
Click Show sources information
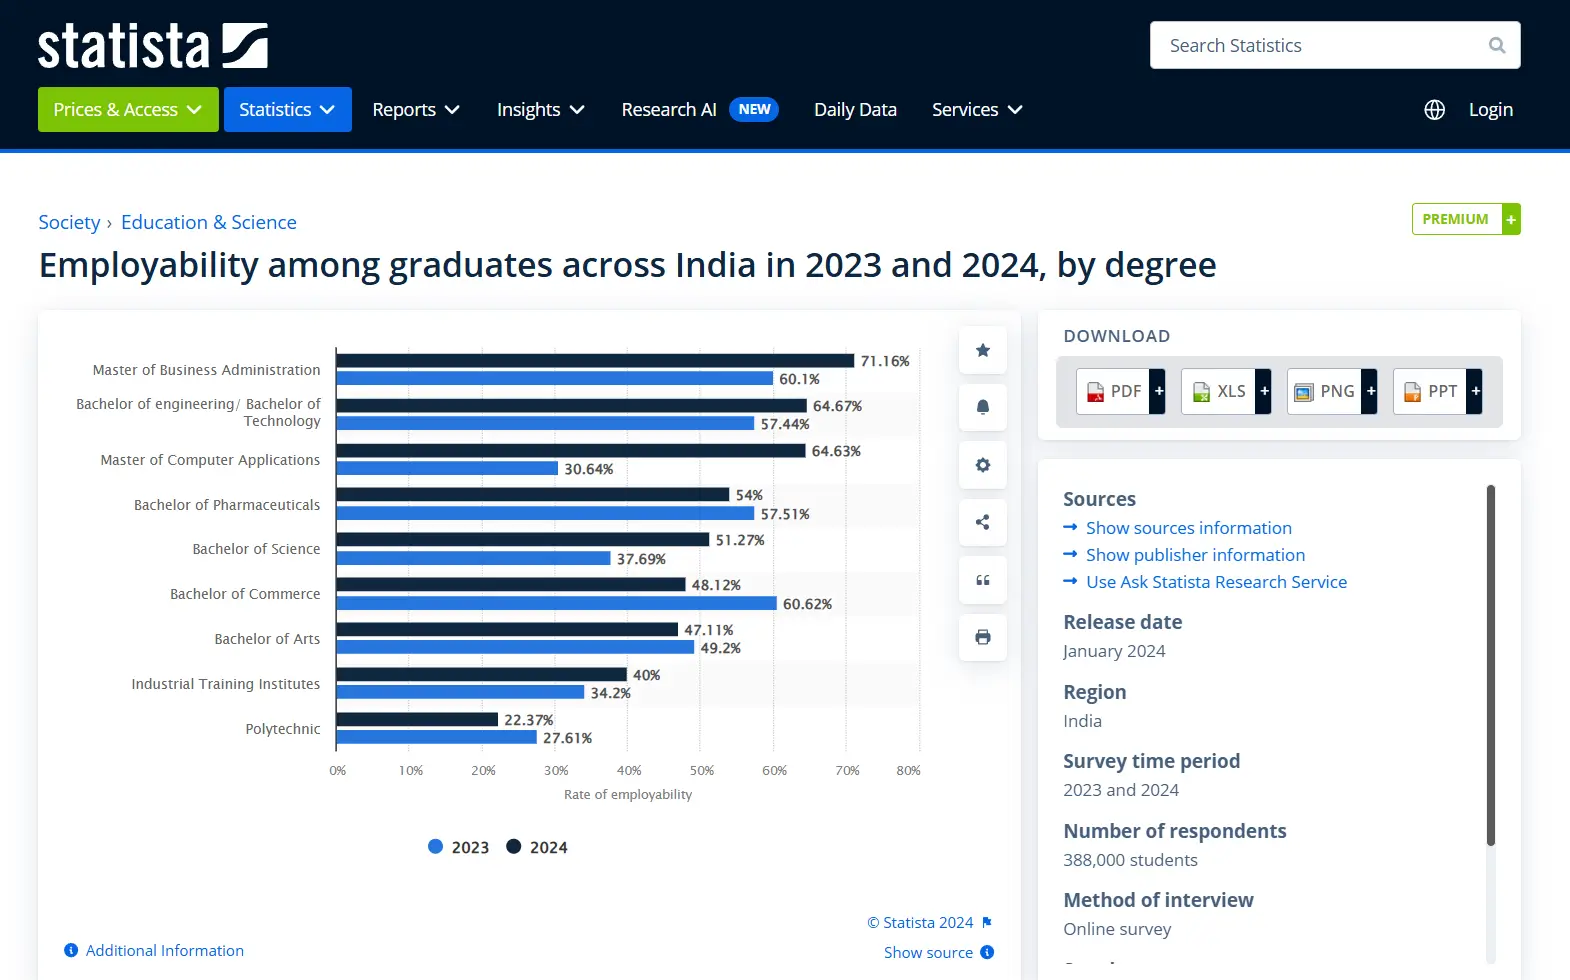1188,528
